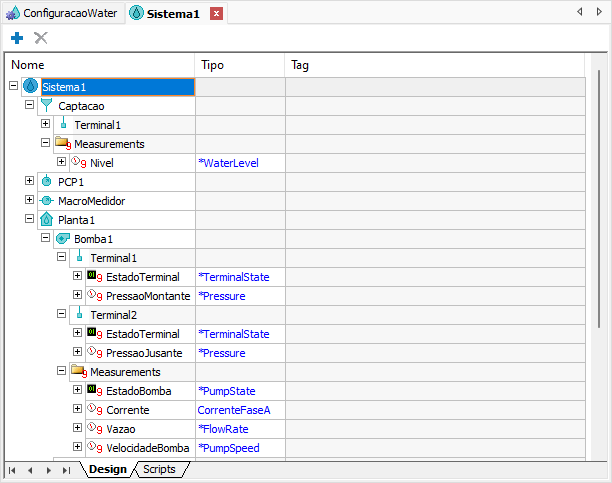Click the Planta1 house icon

pos(46,220)
